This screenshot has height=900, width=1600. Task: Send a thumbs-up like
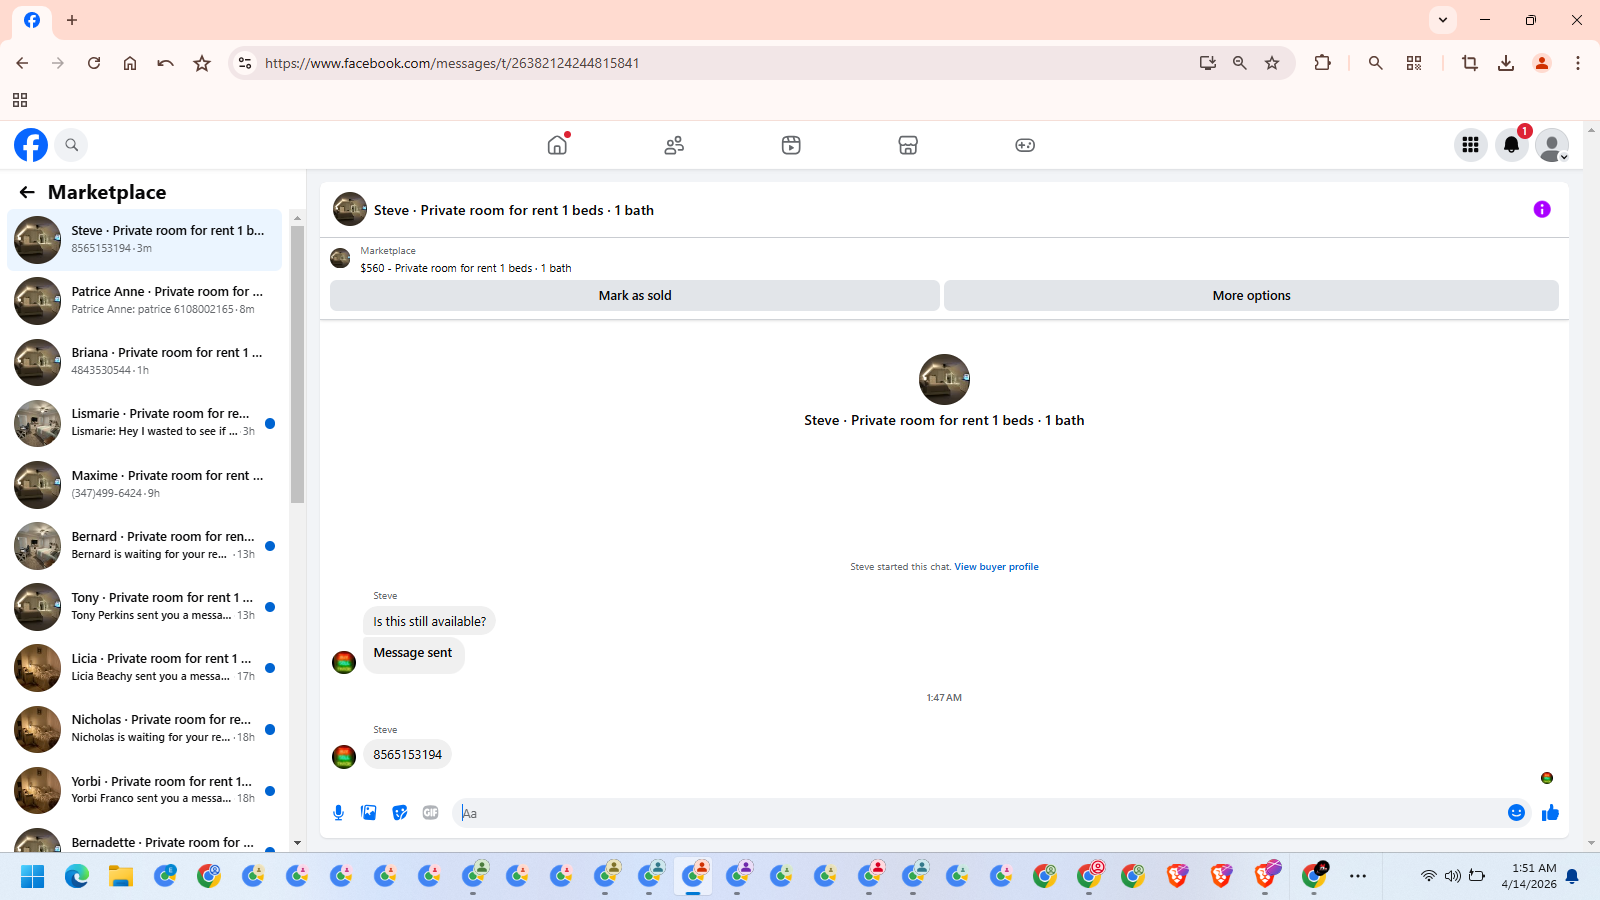point(1550,813)
